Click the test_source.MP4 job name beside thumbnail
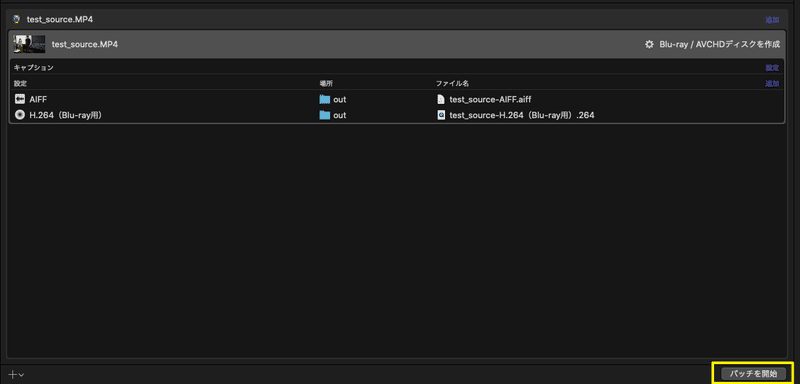The width and height of the screenshot is (800, 384). click(85, 44)
